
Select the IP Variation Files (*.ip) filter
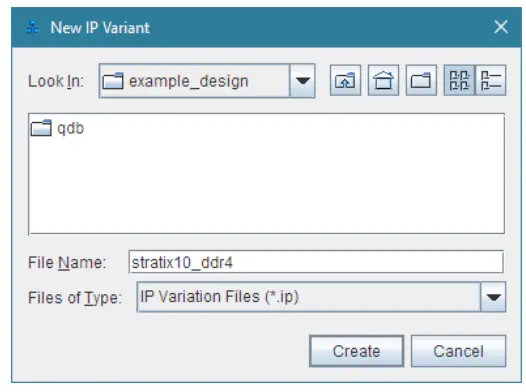click(321, 297)
